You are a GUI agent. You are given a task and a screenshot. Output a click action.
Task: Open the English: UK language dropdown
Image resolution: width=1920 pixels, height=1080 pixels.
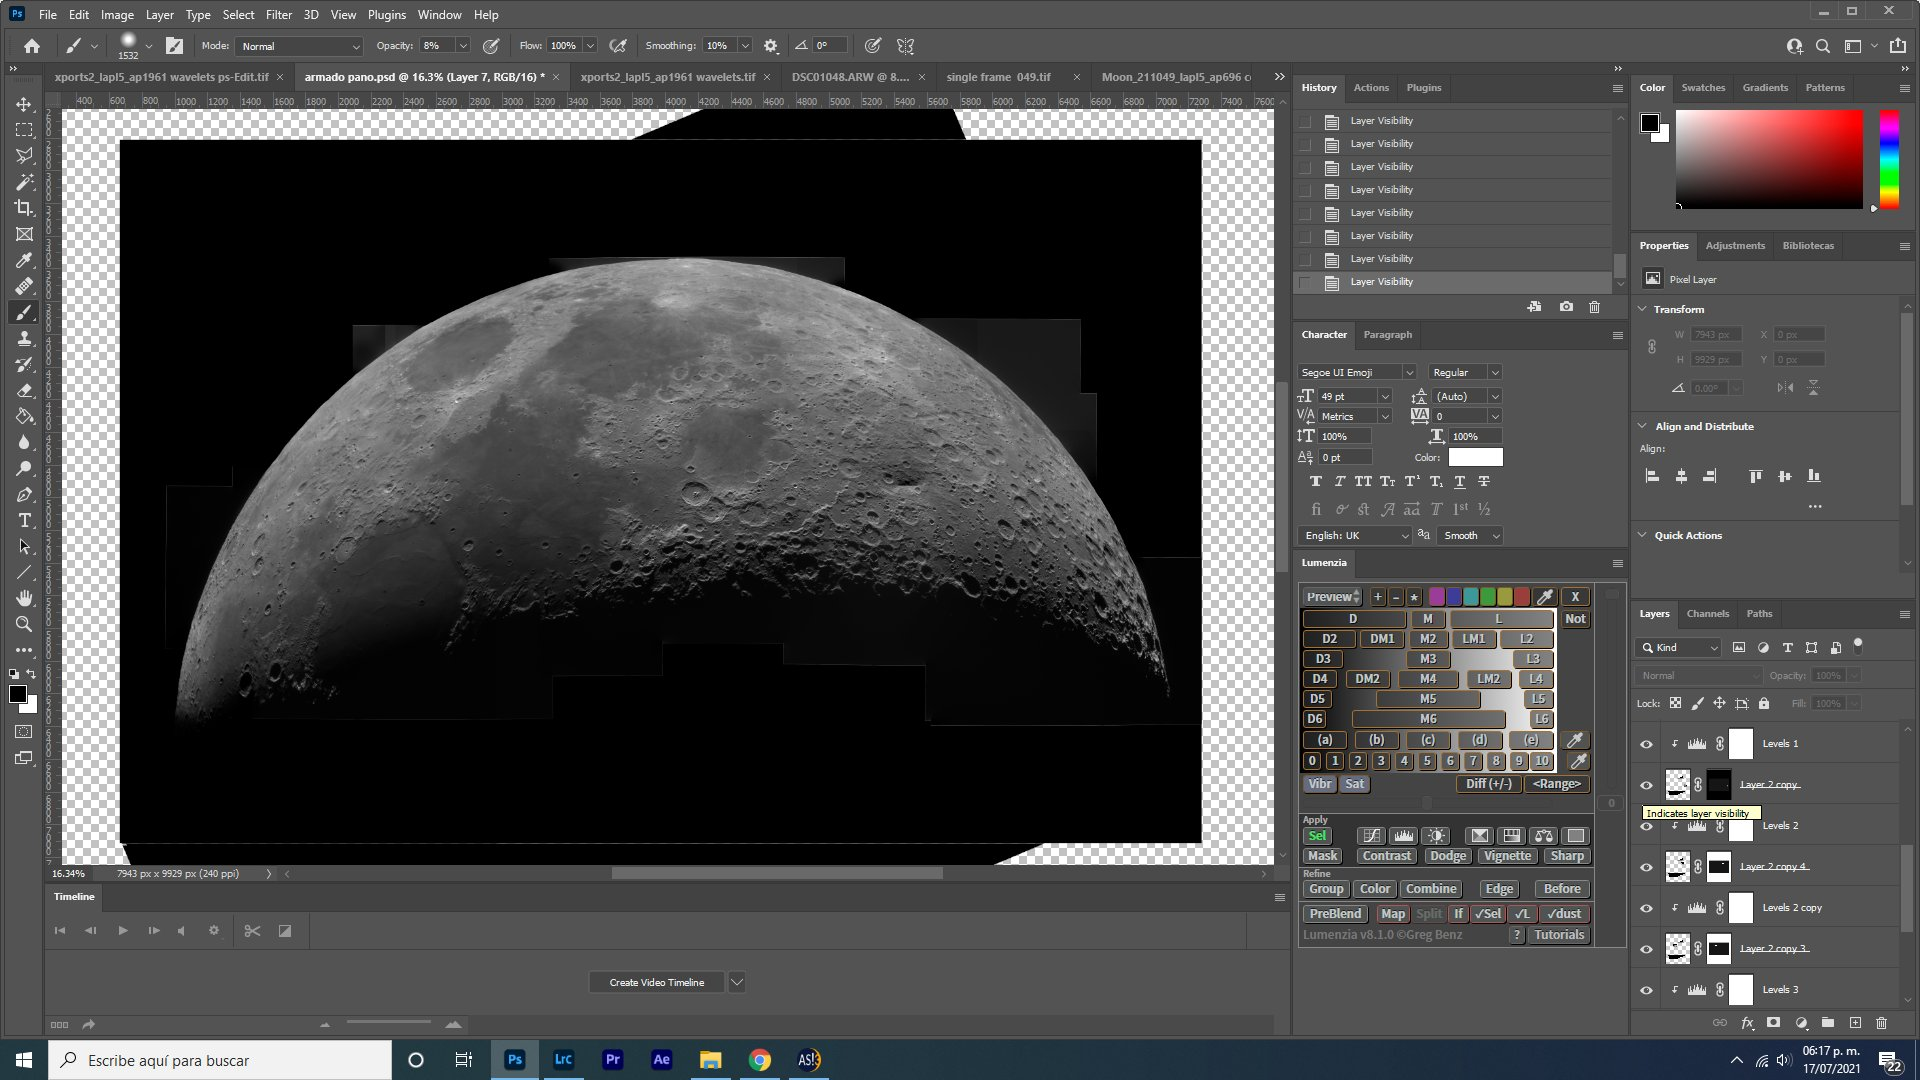tap(1355, 536)
